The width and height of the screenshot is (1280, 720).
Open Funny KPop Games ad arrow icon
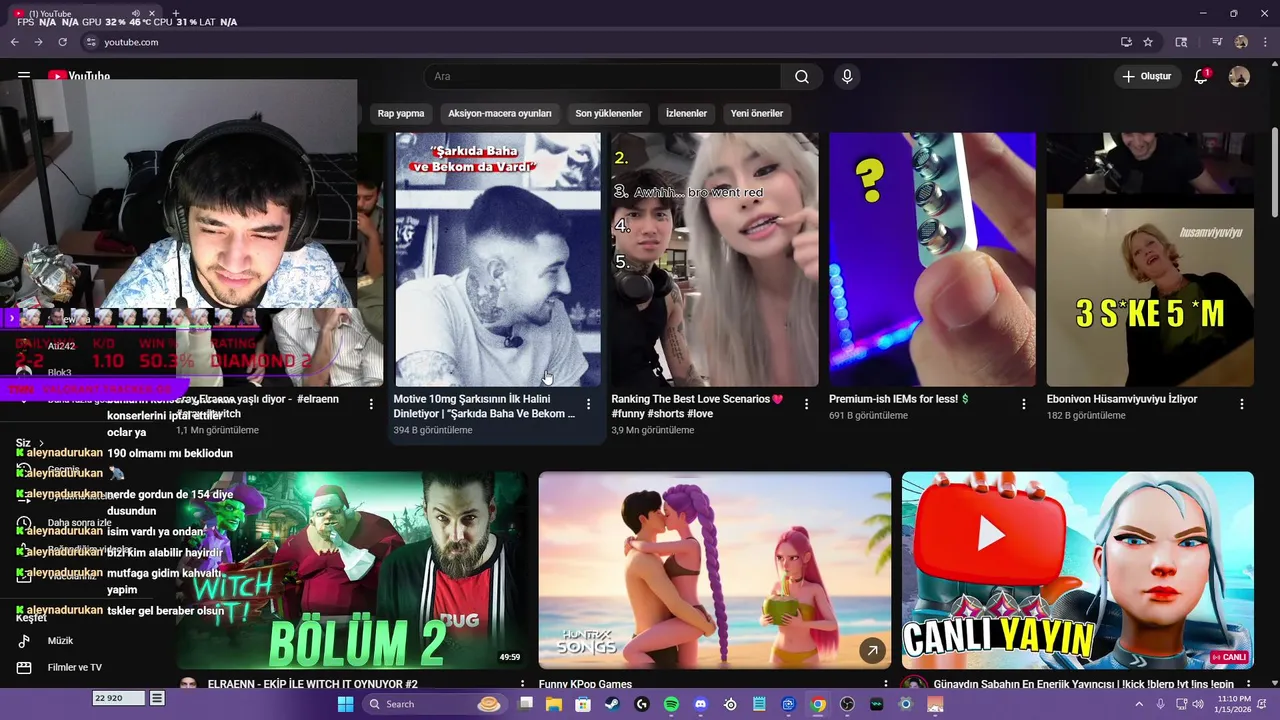(872, 651)
